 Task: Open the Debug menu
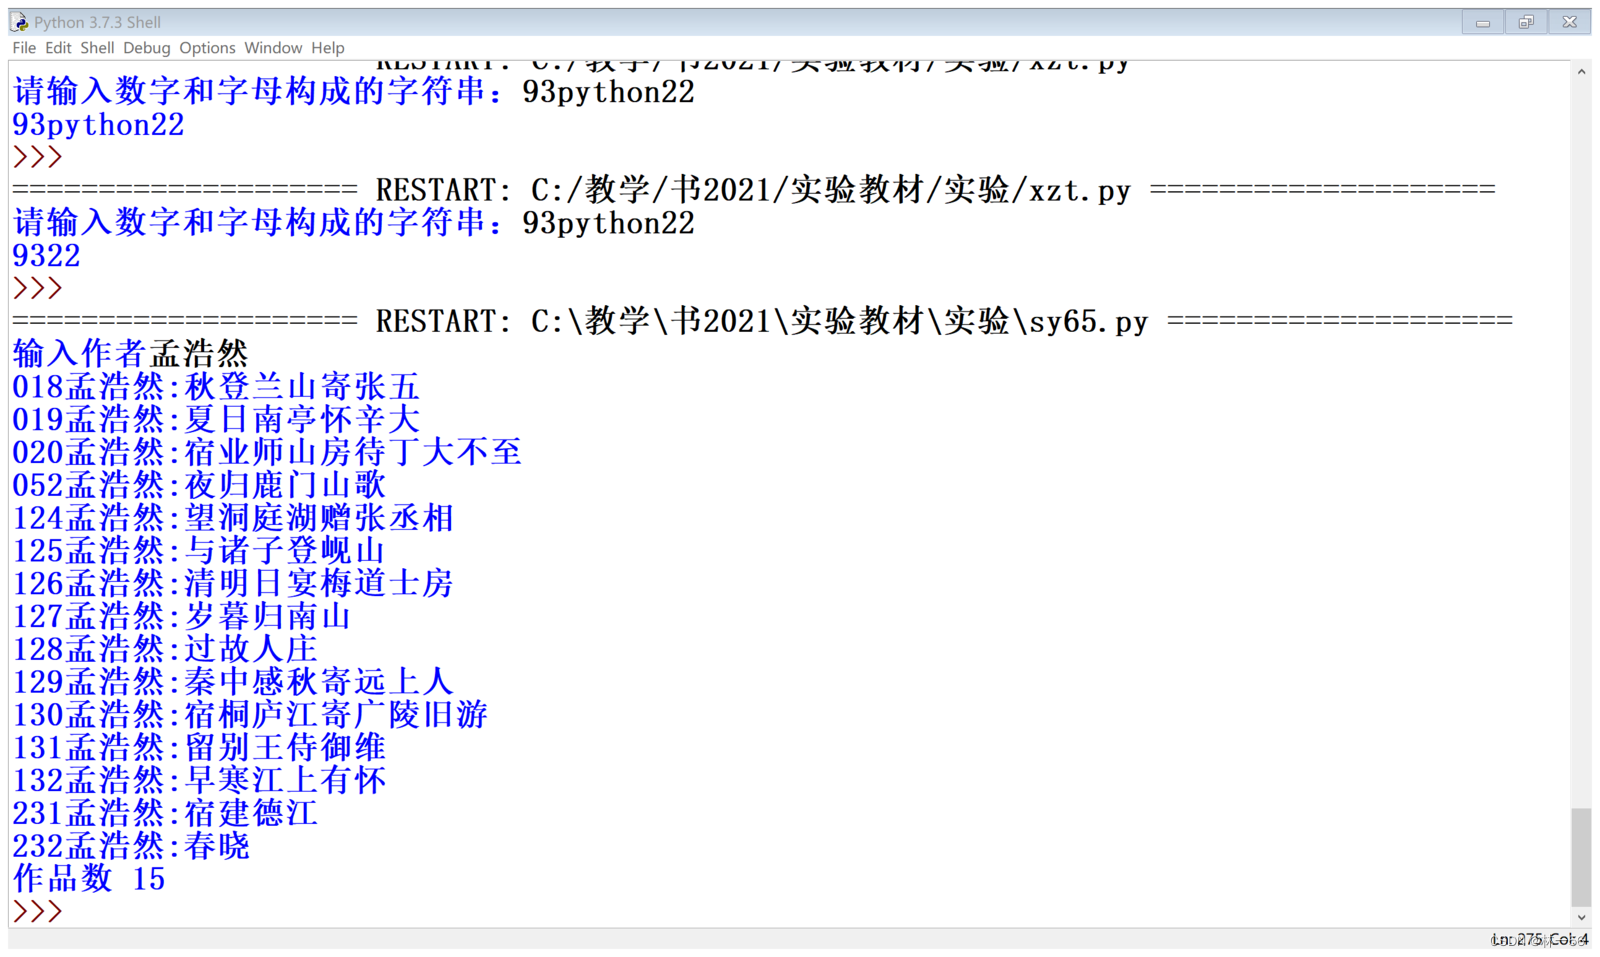pos(146,47)
